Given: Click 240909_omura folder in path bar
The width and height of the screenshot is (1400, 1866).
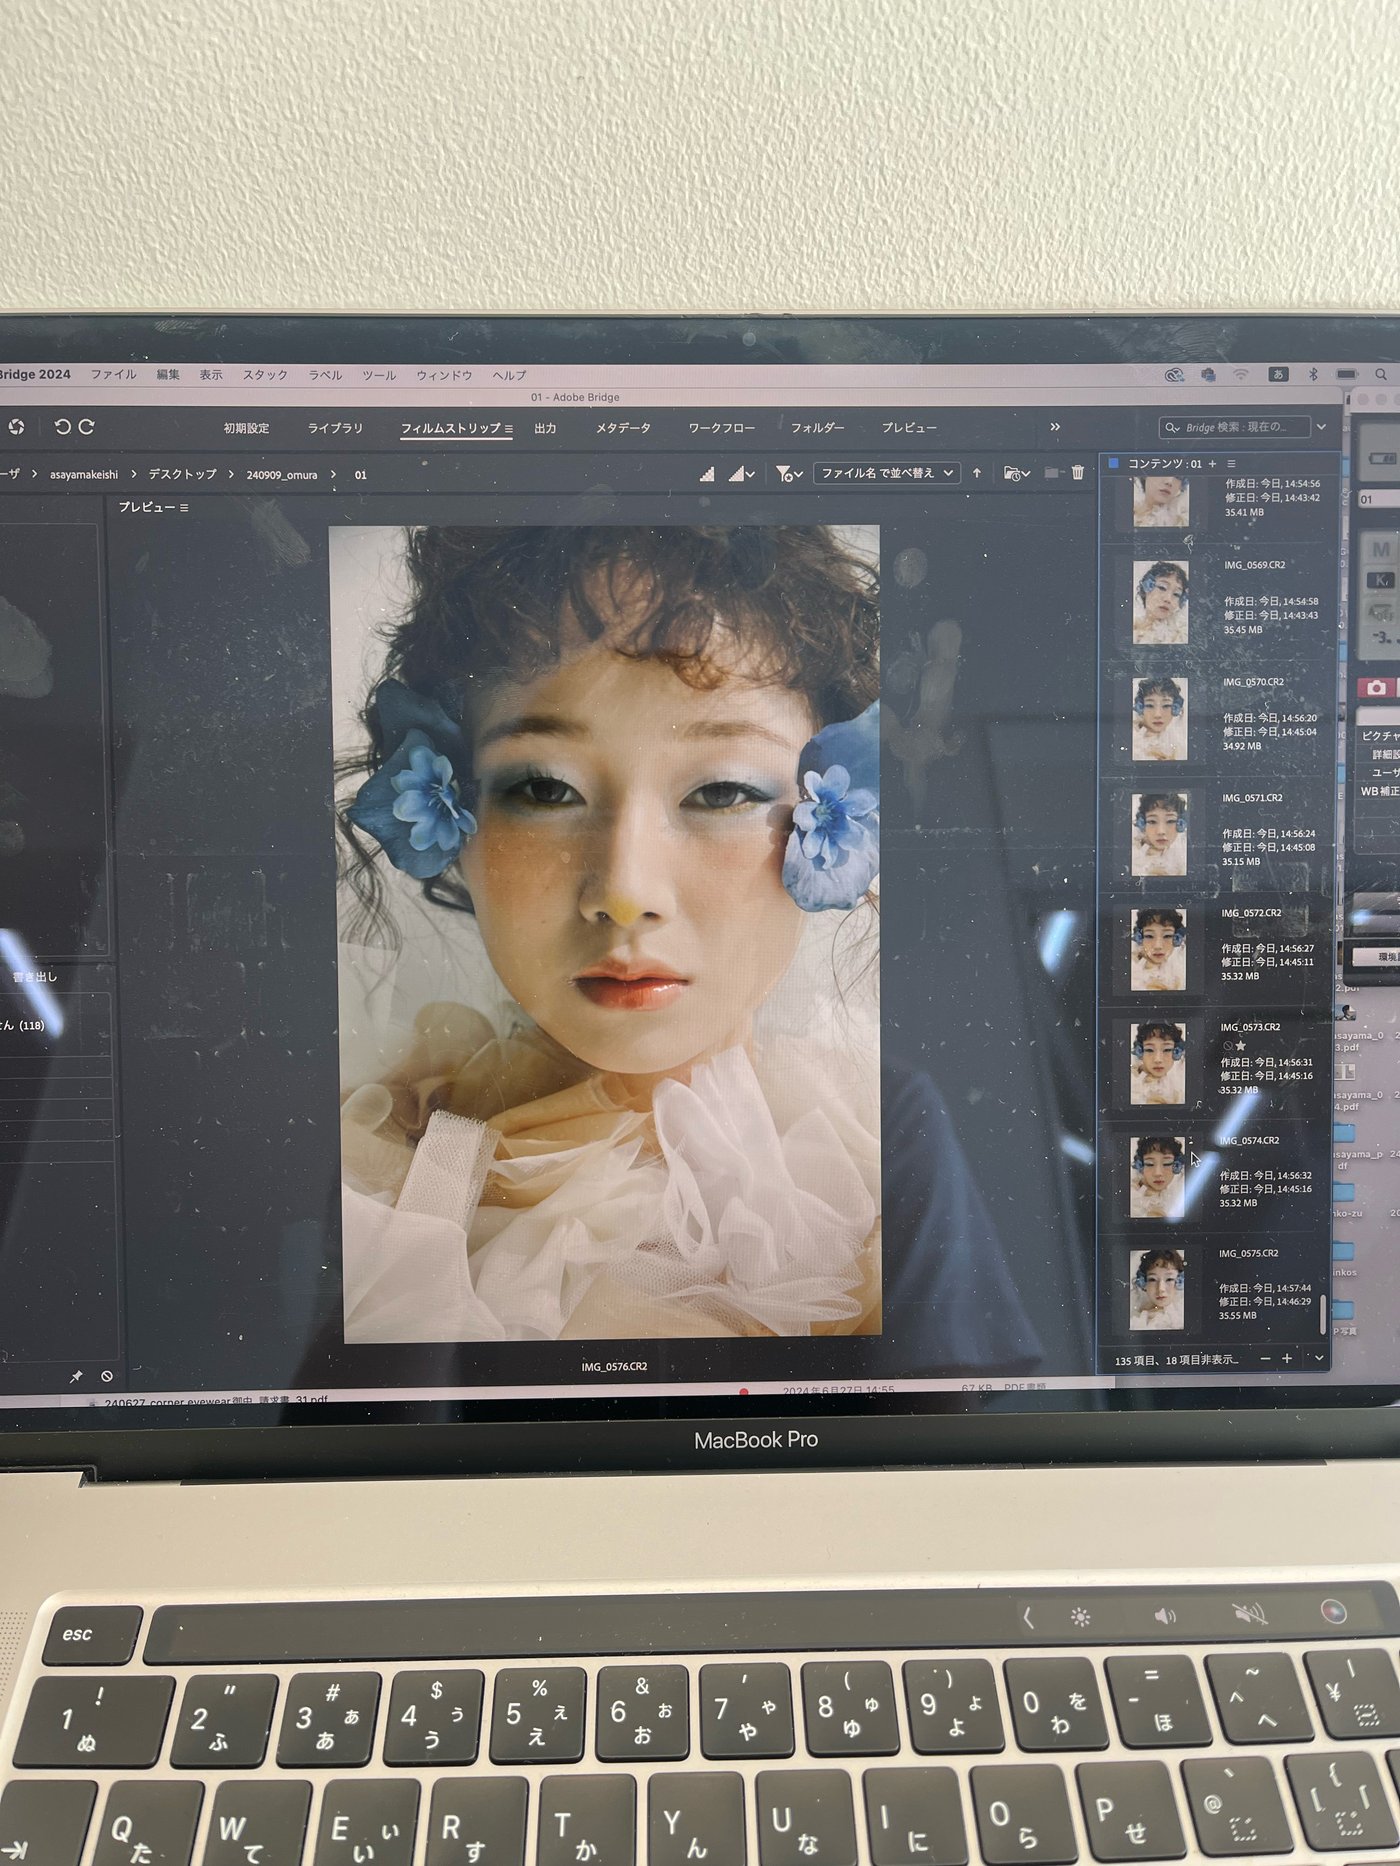Looking at the screenshot, I should click(281, 475).
